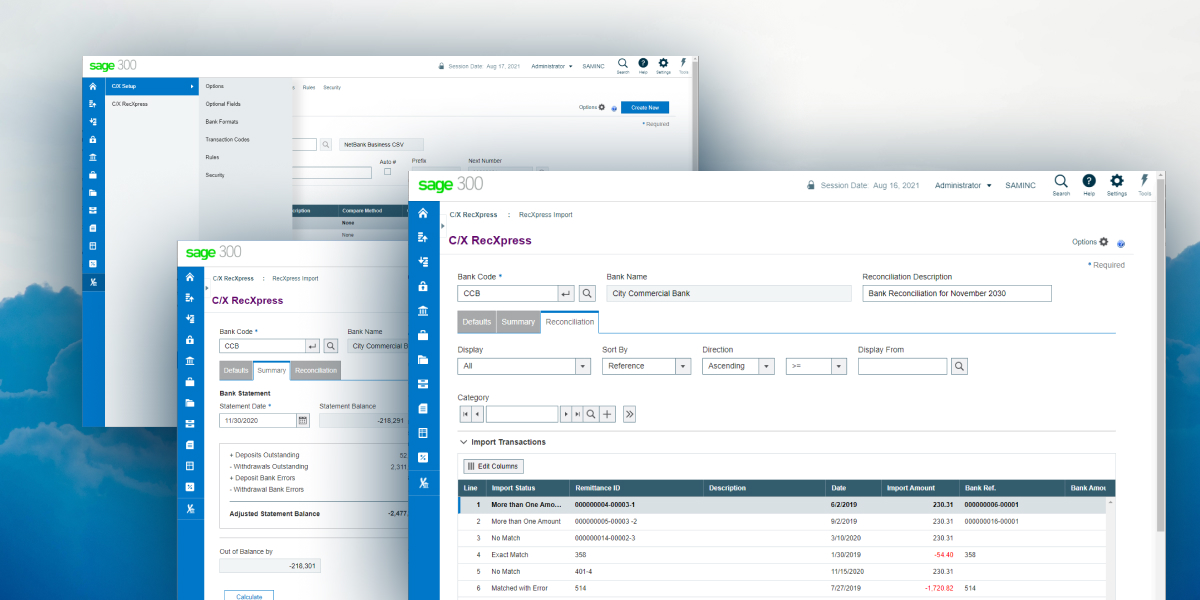Click the double-chevron button beside Category controls
1200x600 pixels.
[x=629, y=414]
